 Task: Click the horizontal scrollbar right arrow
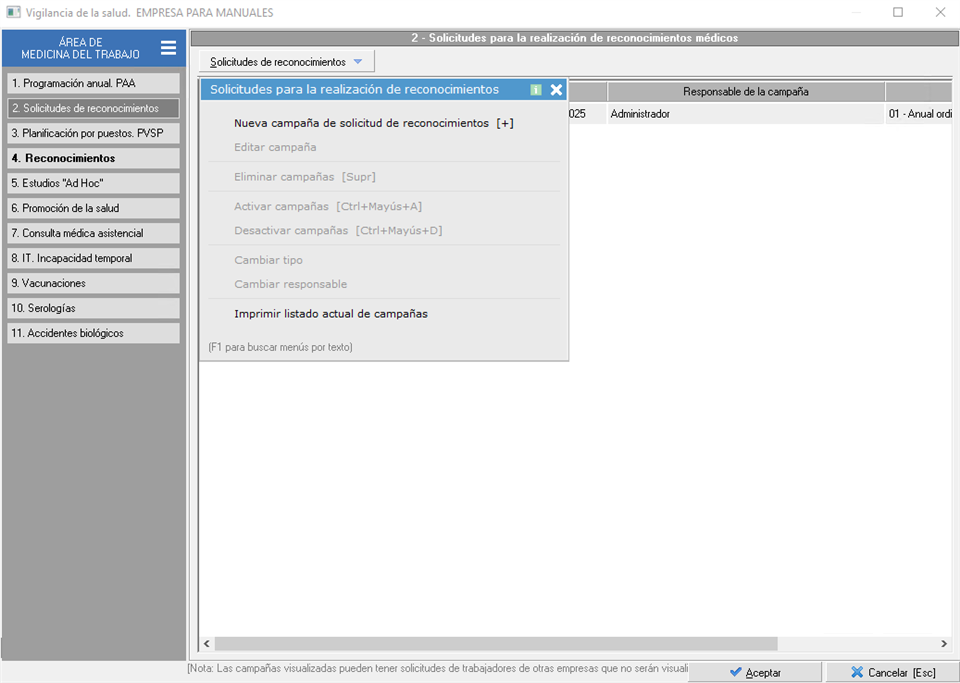[x=943, y=644]
